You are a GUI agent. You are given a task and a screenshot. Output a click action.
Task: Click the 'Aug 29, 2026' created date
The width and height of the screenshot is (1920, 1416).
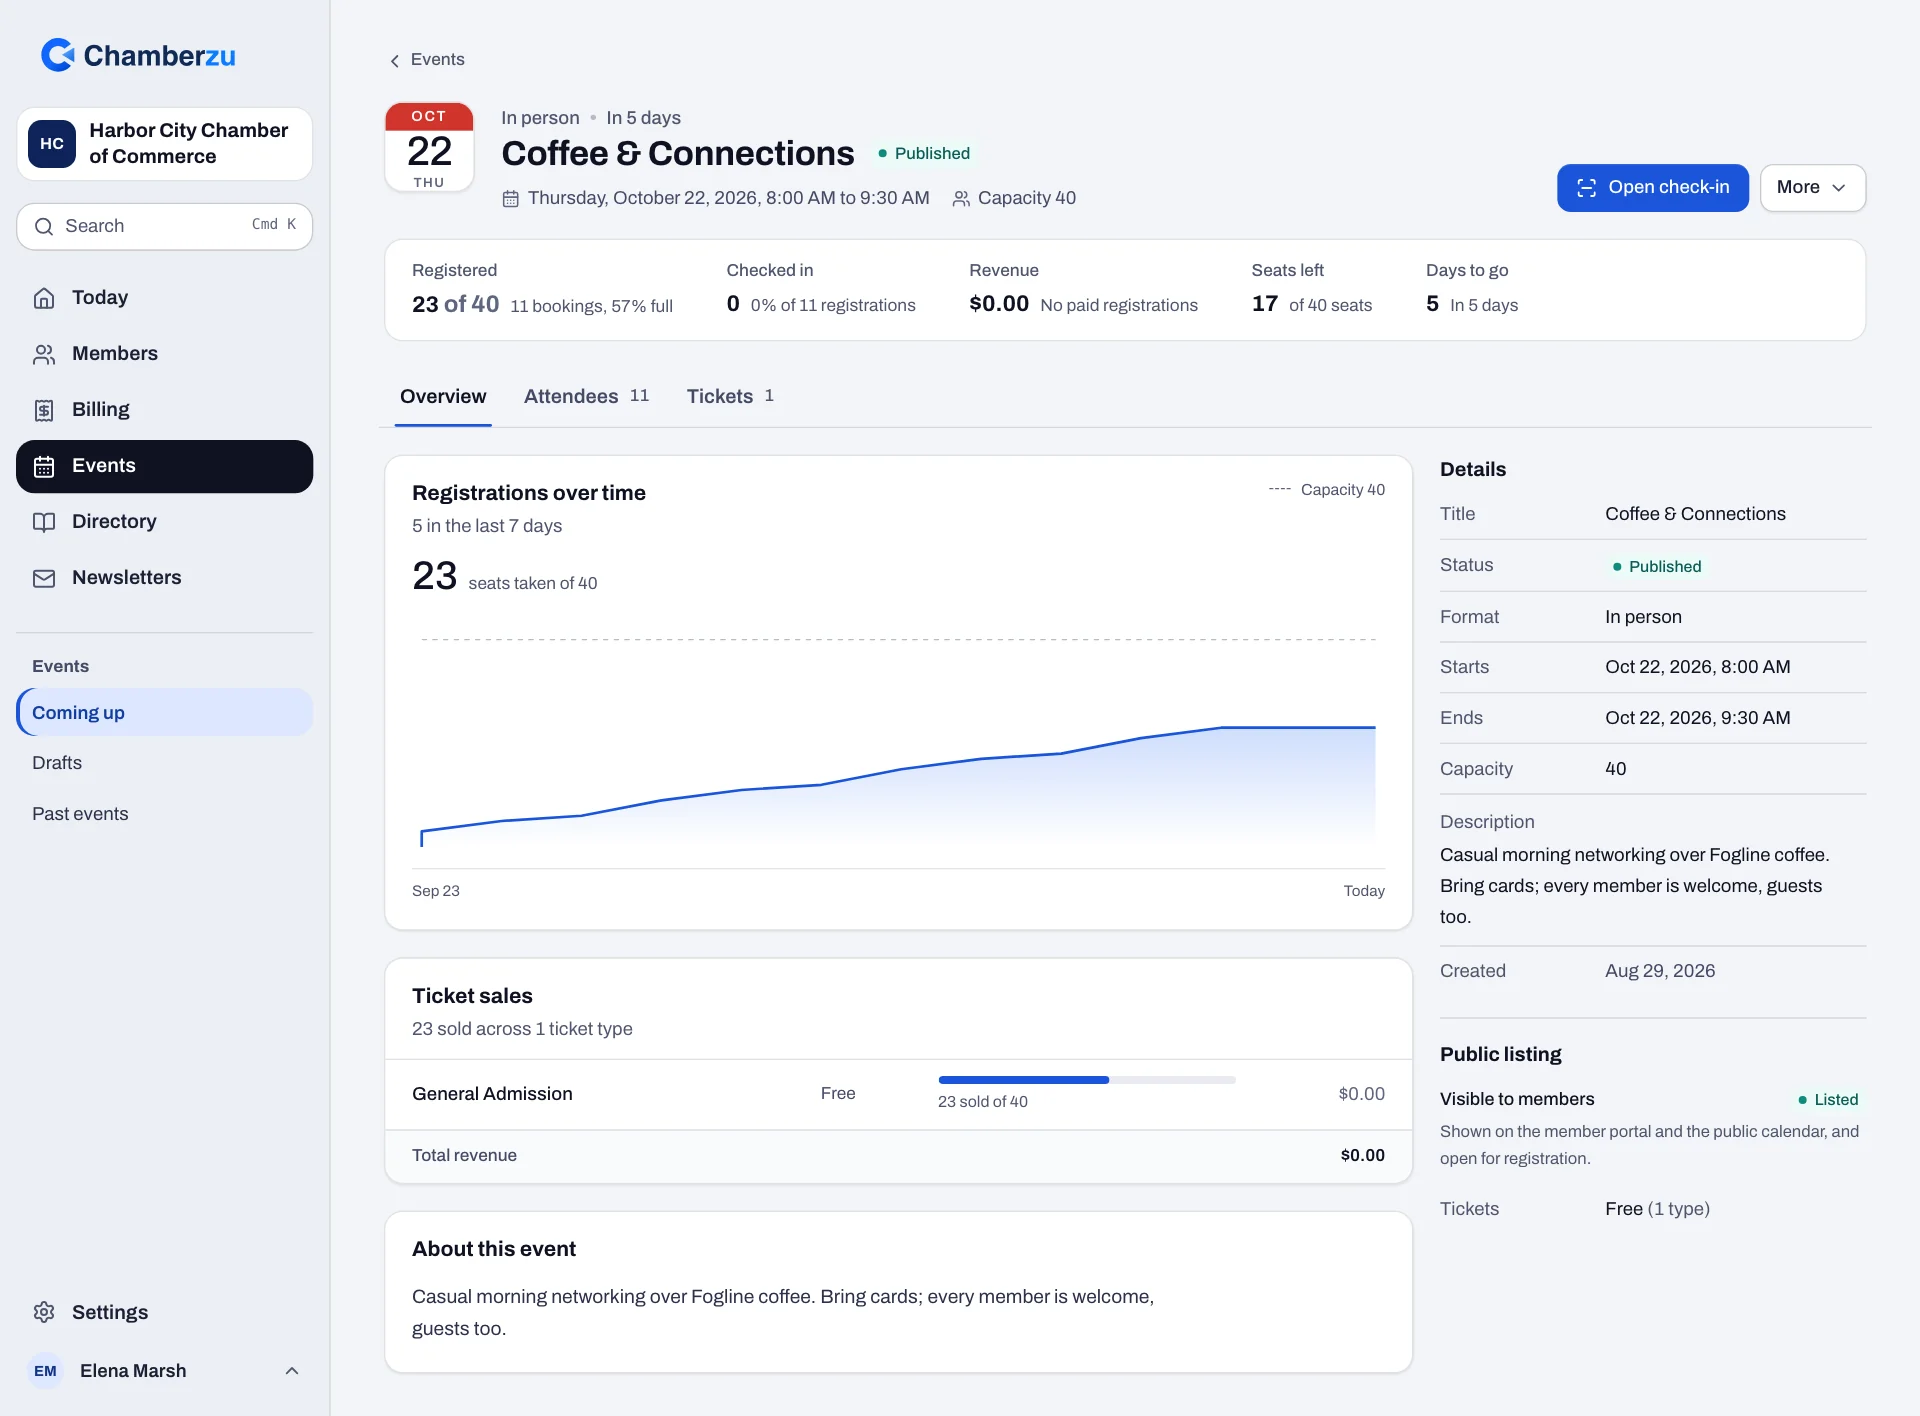(1660, 971)
